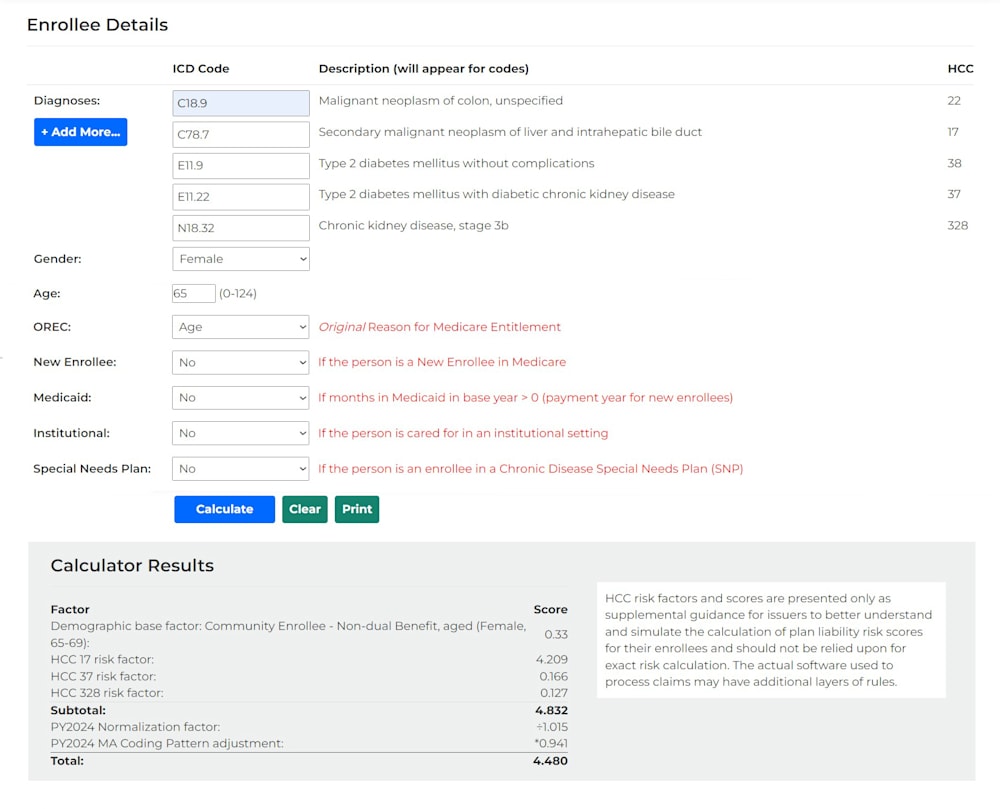Image resolution: width=1000 pixels, height=809 pixels.
Task: Edit the C78.7 diagnosis code field
Action: [241, 135]
